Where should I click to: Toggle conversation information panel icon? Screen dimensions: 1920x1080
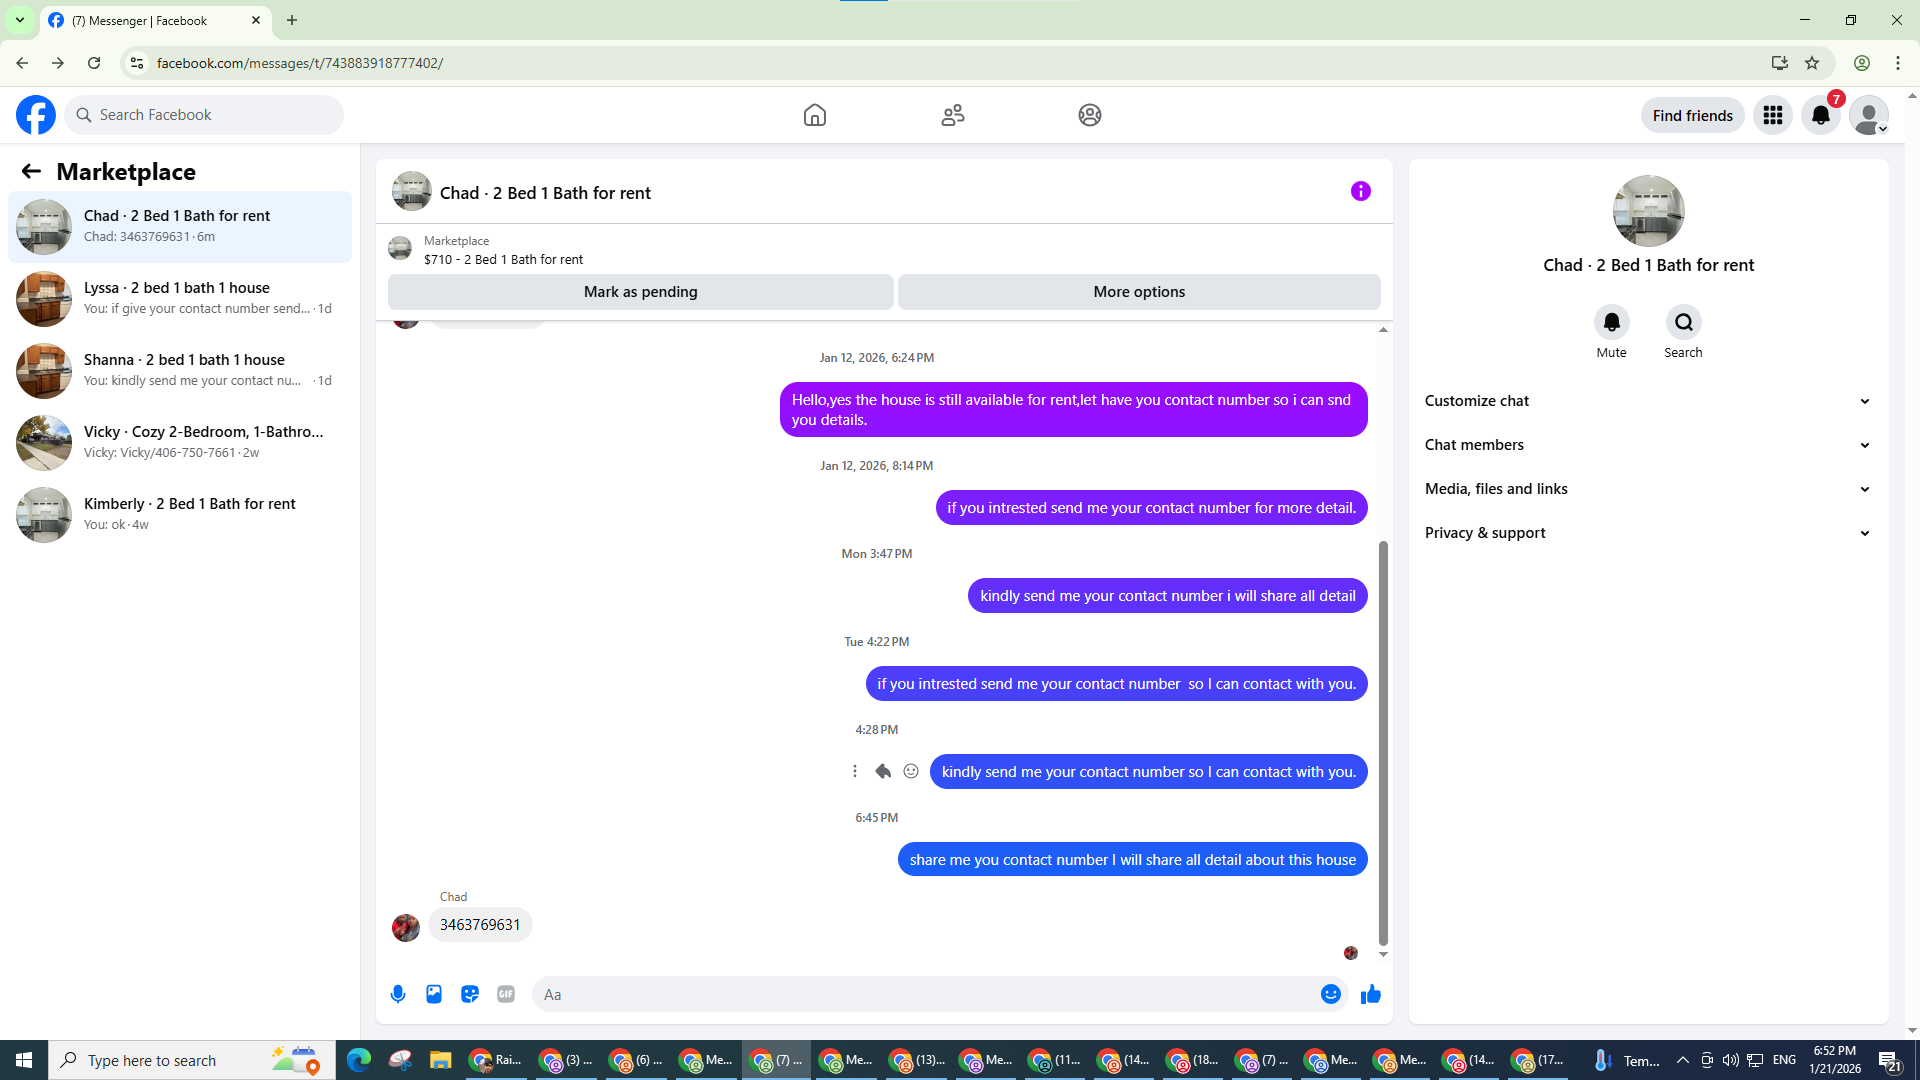[x=1360, y=191]
